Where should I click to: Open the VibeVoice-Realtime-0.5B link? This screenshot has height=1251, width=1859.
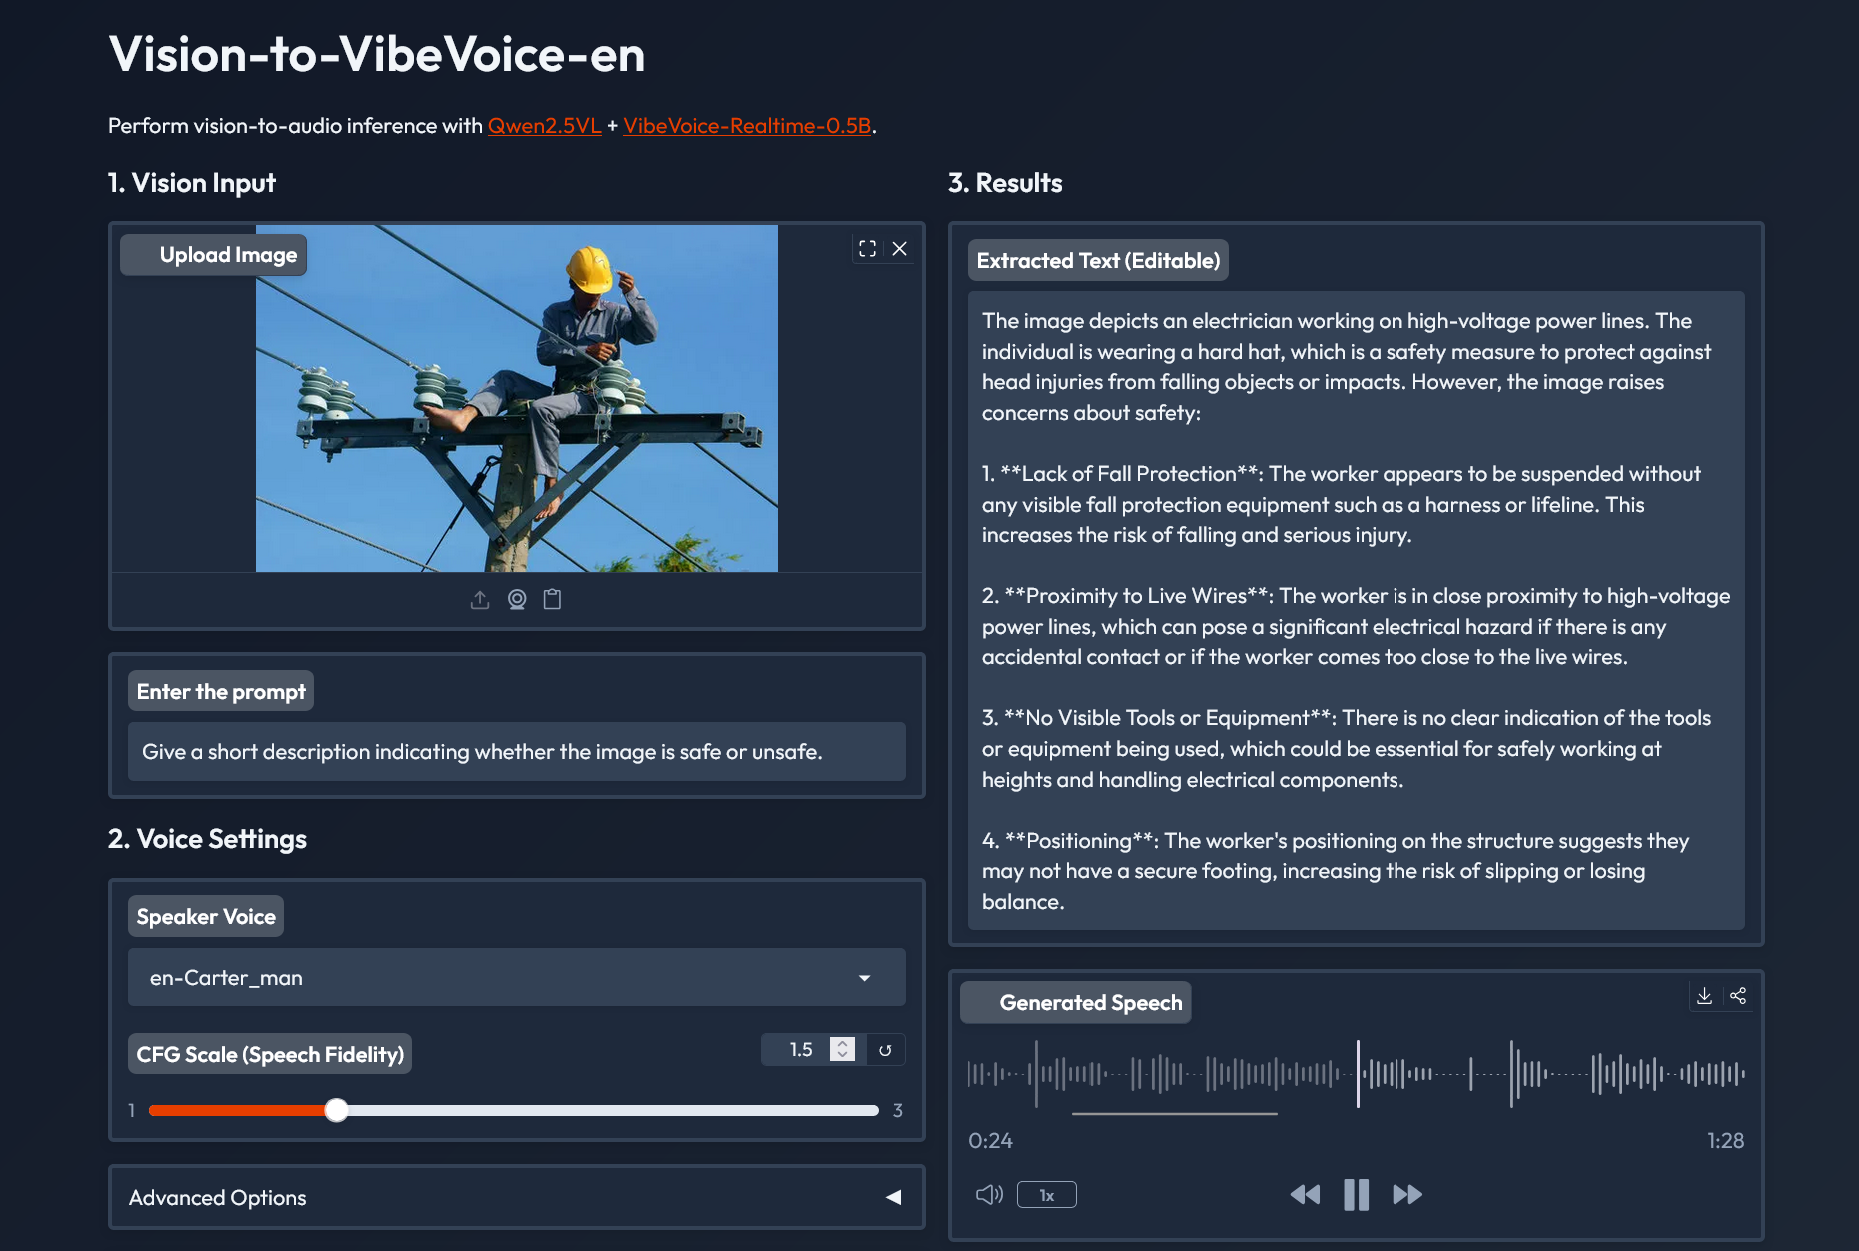coord(747,126)
